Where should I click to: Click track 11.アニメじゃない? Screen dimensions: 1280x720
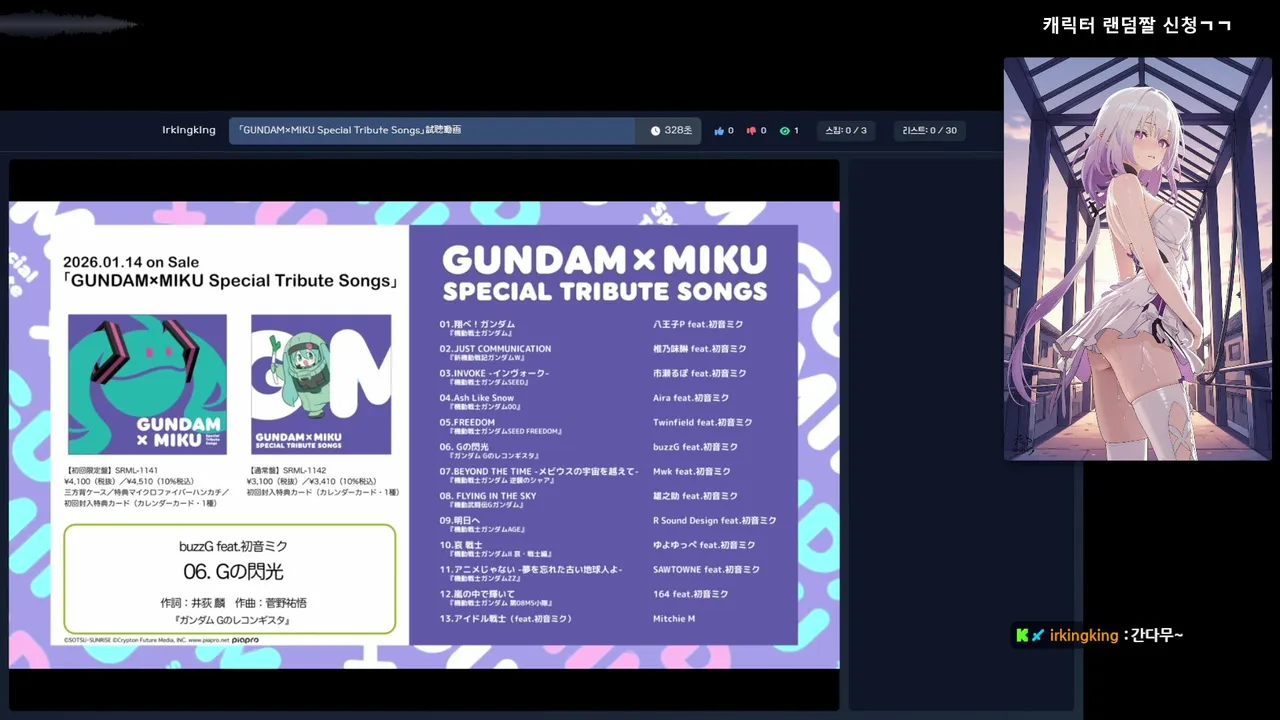pos(531,569)
